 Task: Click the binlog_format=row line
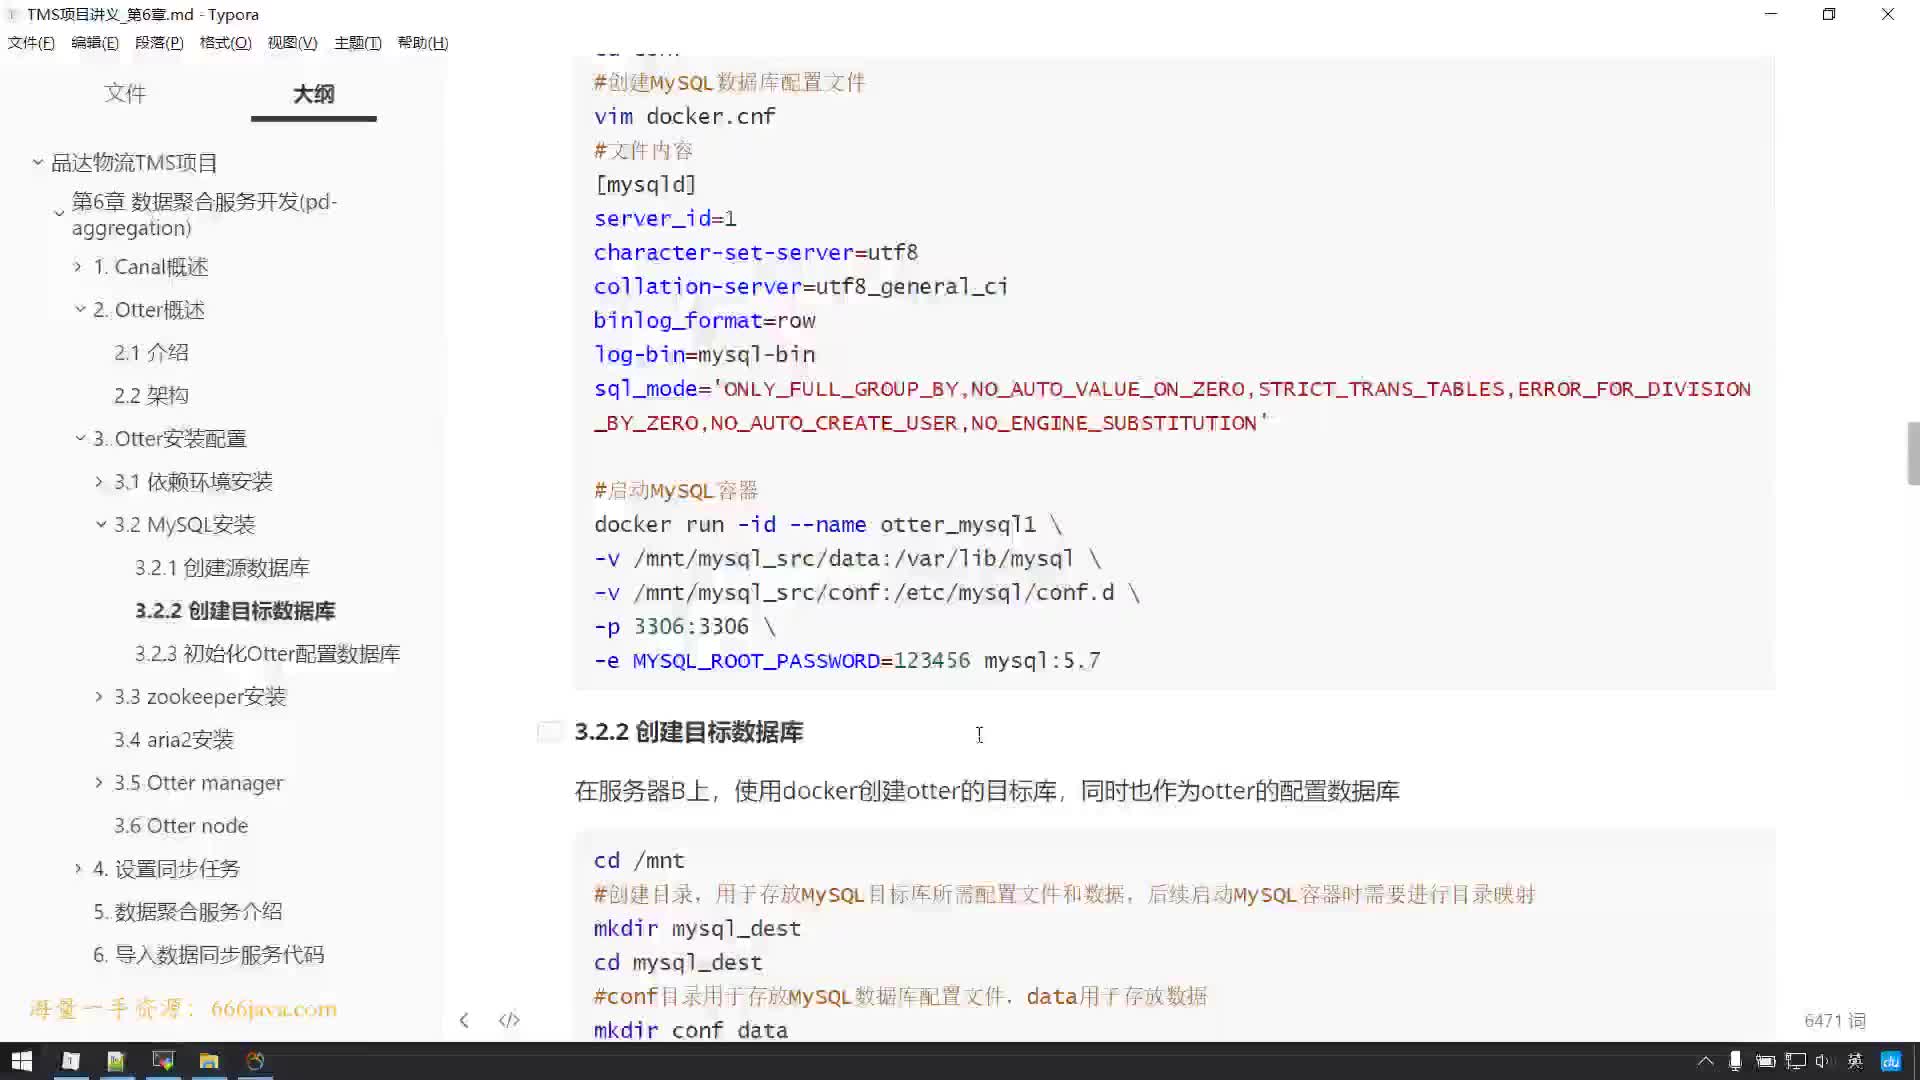[x=704, y=320]
